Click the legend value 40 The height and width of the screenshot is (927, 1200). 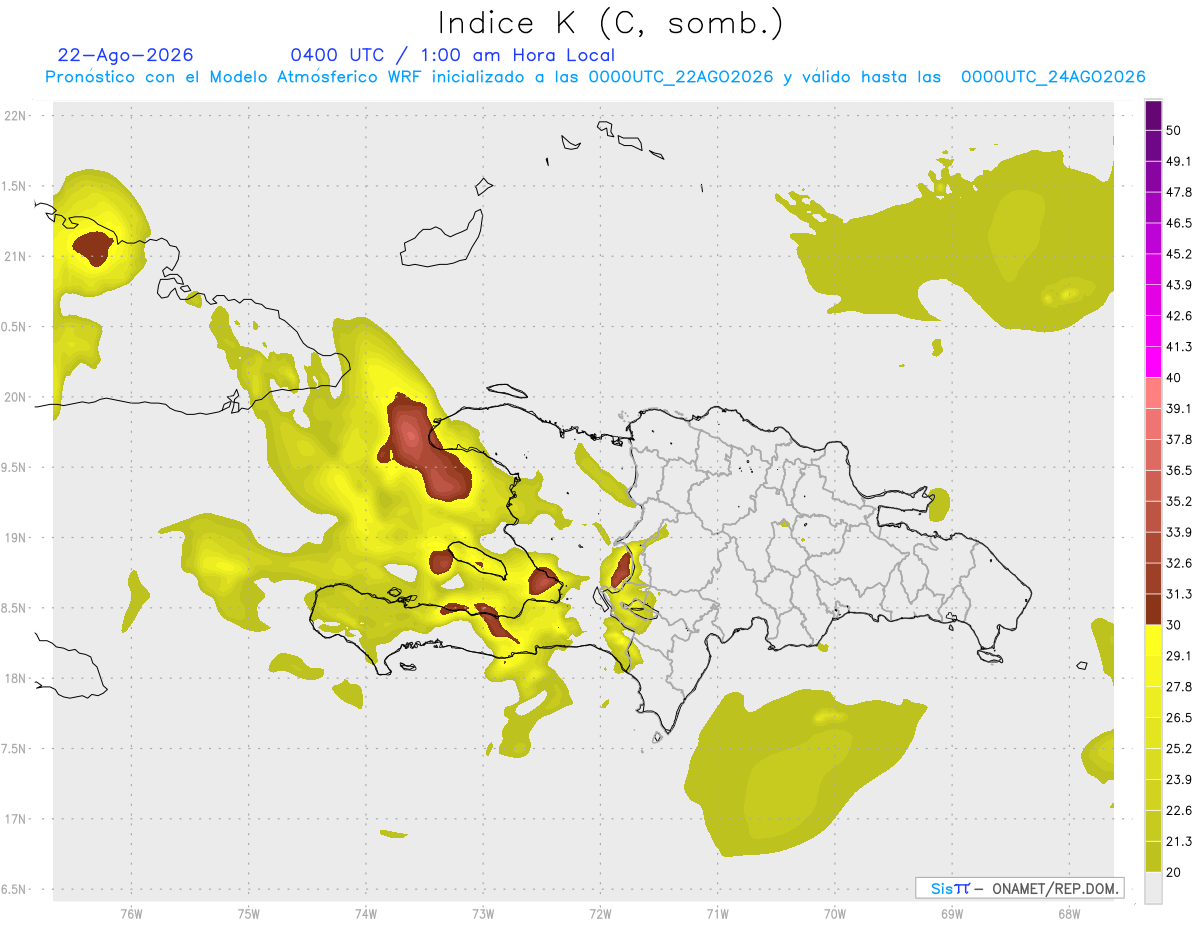(1173, 377)
